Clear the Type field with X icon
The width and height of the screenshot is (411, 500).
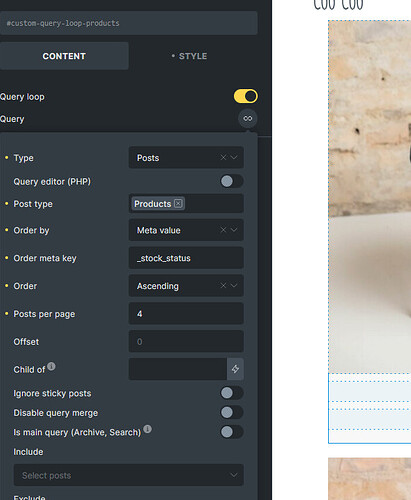point(223,157)
